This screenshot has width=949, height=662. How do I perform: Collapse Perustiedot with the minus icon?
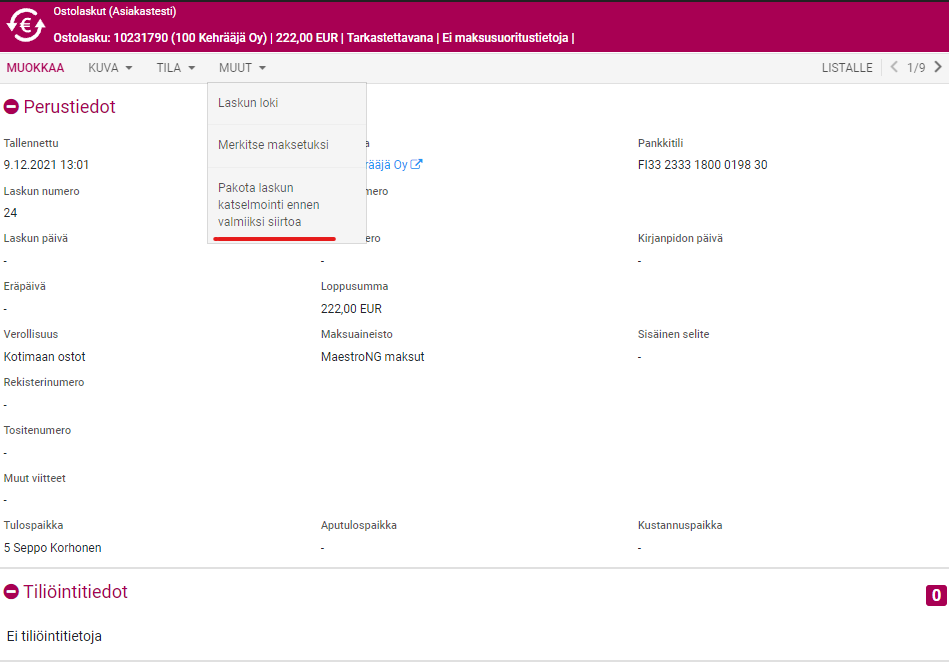11,107
